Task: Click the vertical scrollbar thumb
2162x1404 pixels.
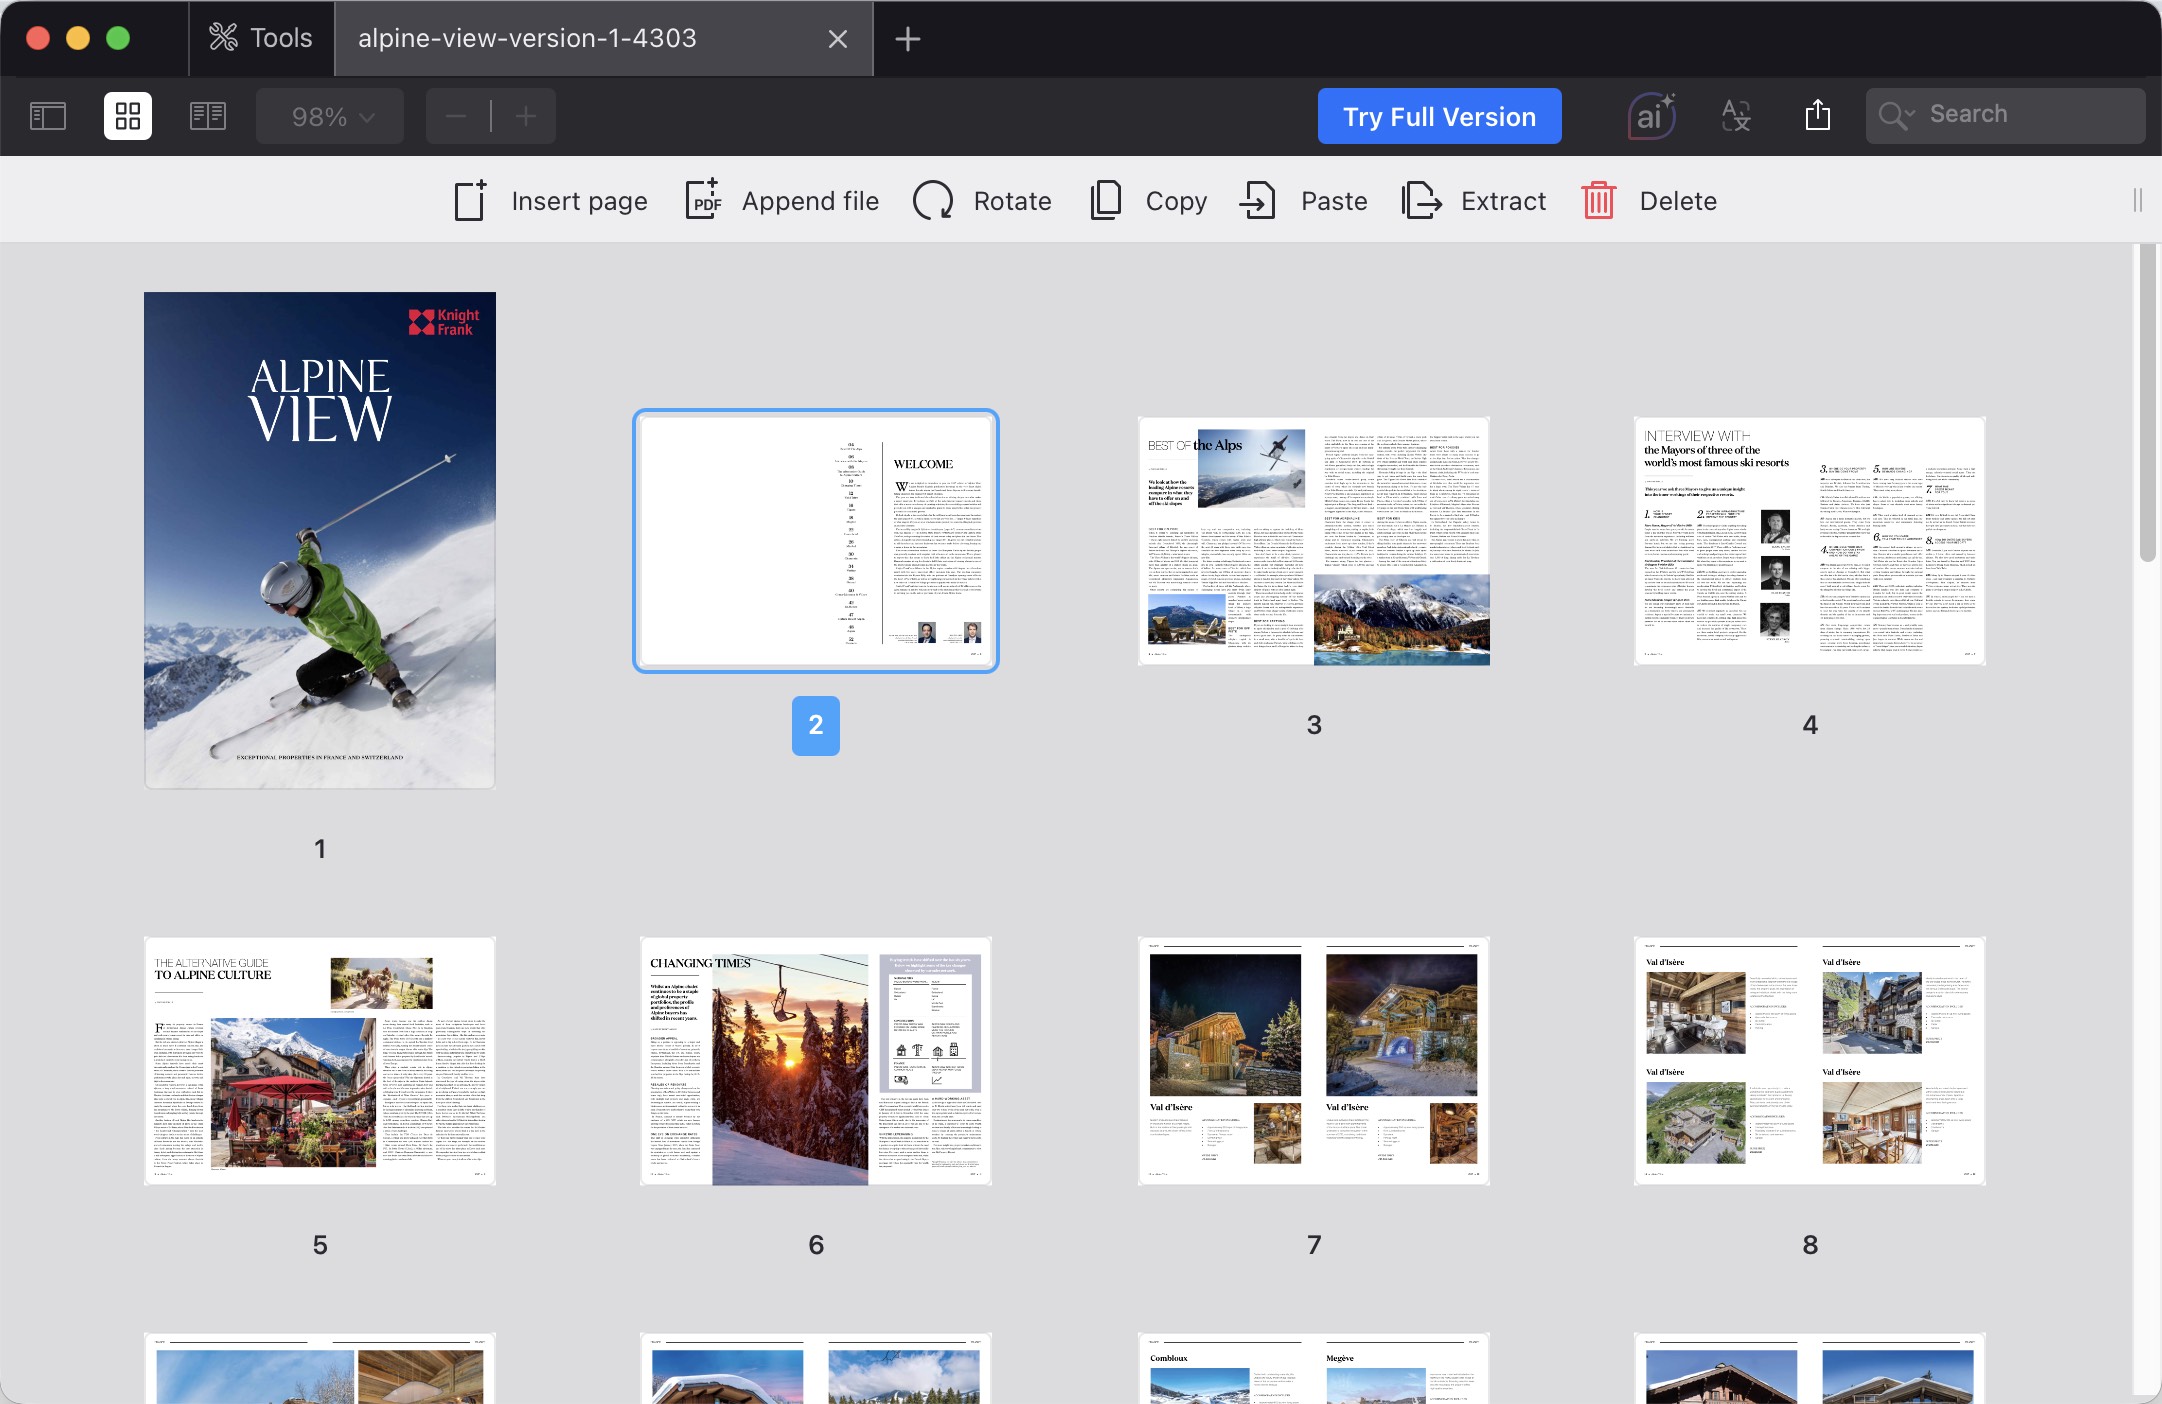Action: point(2147,405)
